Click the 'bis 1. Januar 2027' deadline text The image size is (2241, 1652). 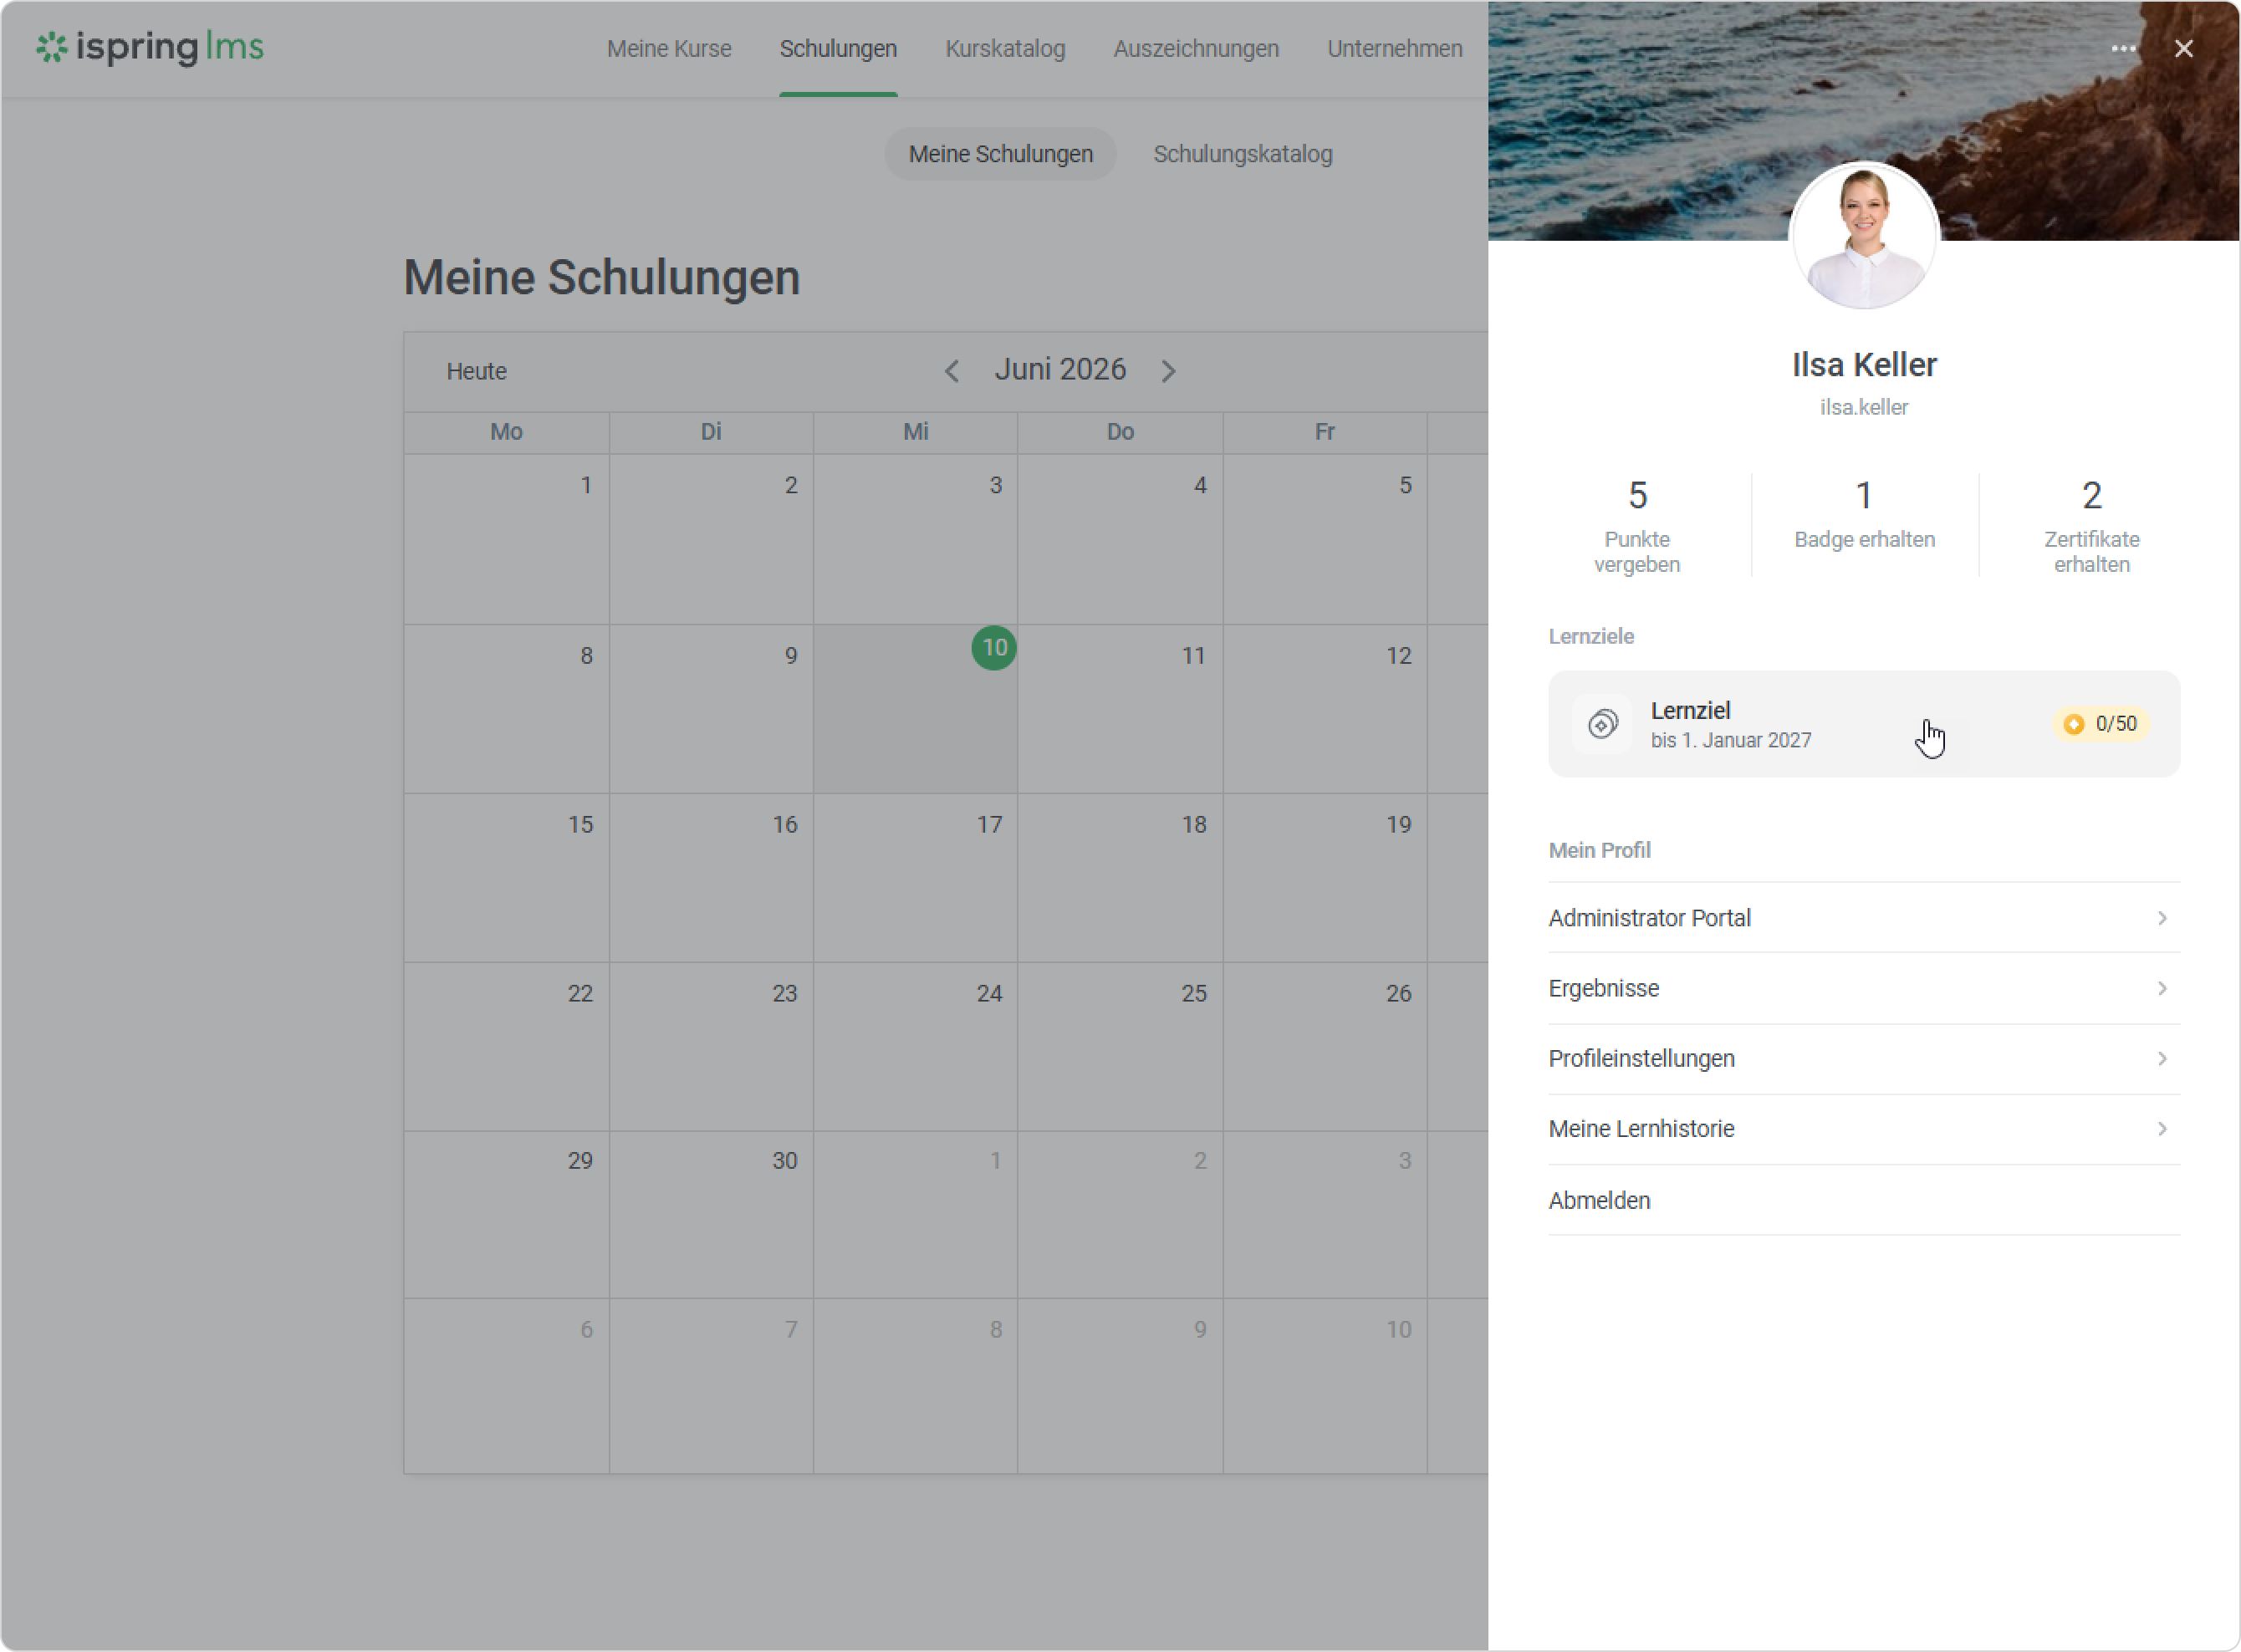[x=1731, y=740]
